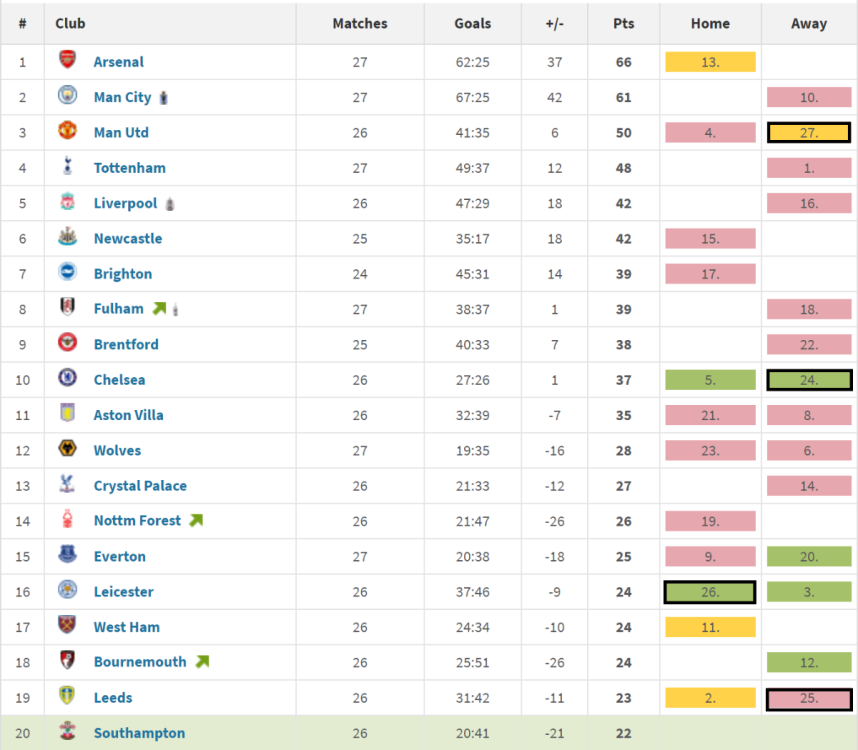This screenshot has height=750, width=858.
Task: Click the Chelsea club badge
Action: point(67,379)
